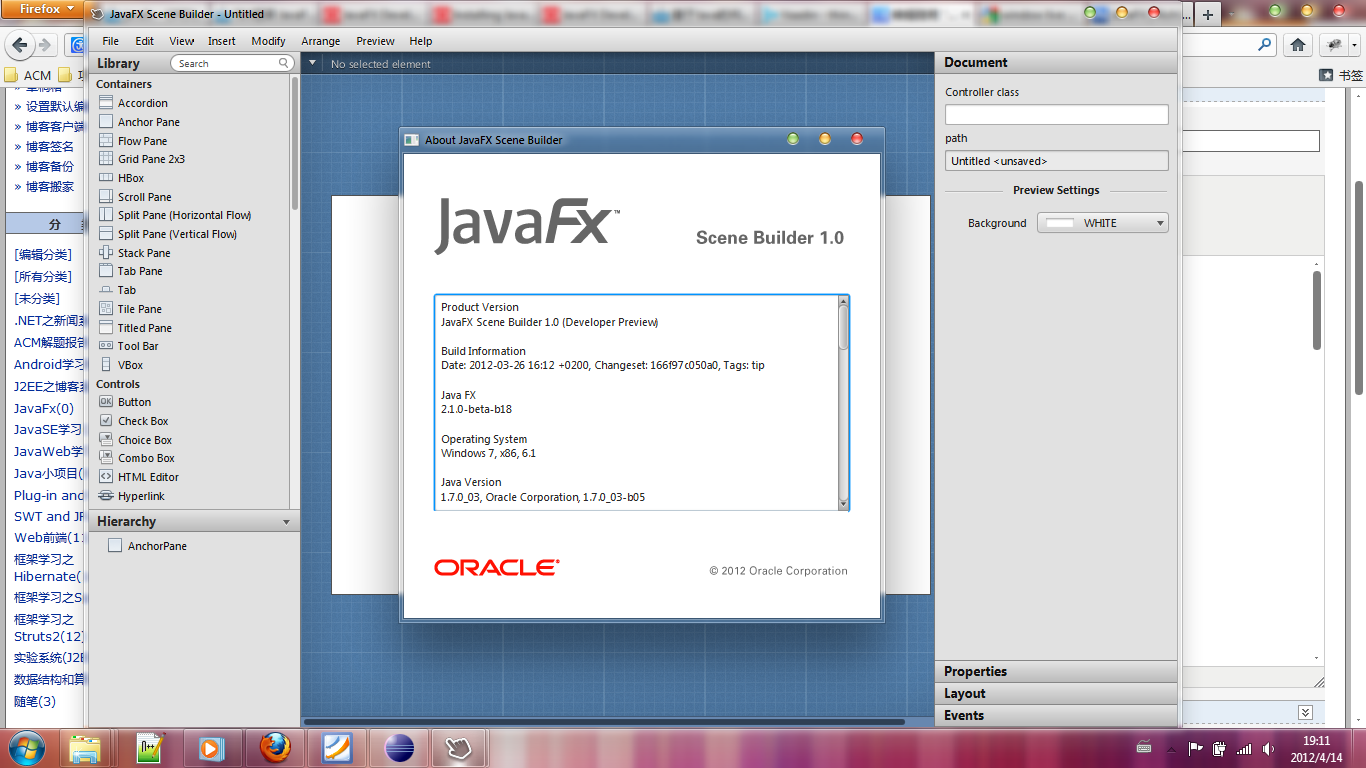Select the Tile Pane icon

point(106,309)
